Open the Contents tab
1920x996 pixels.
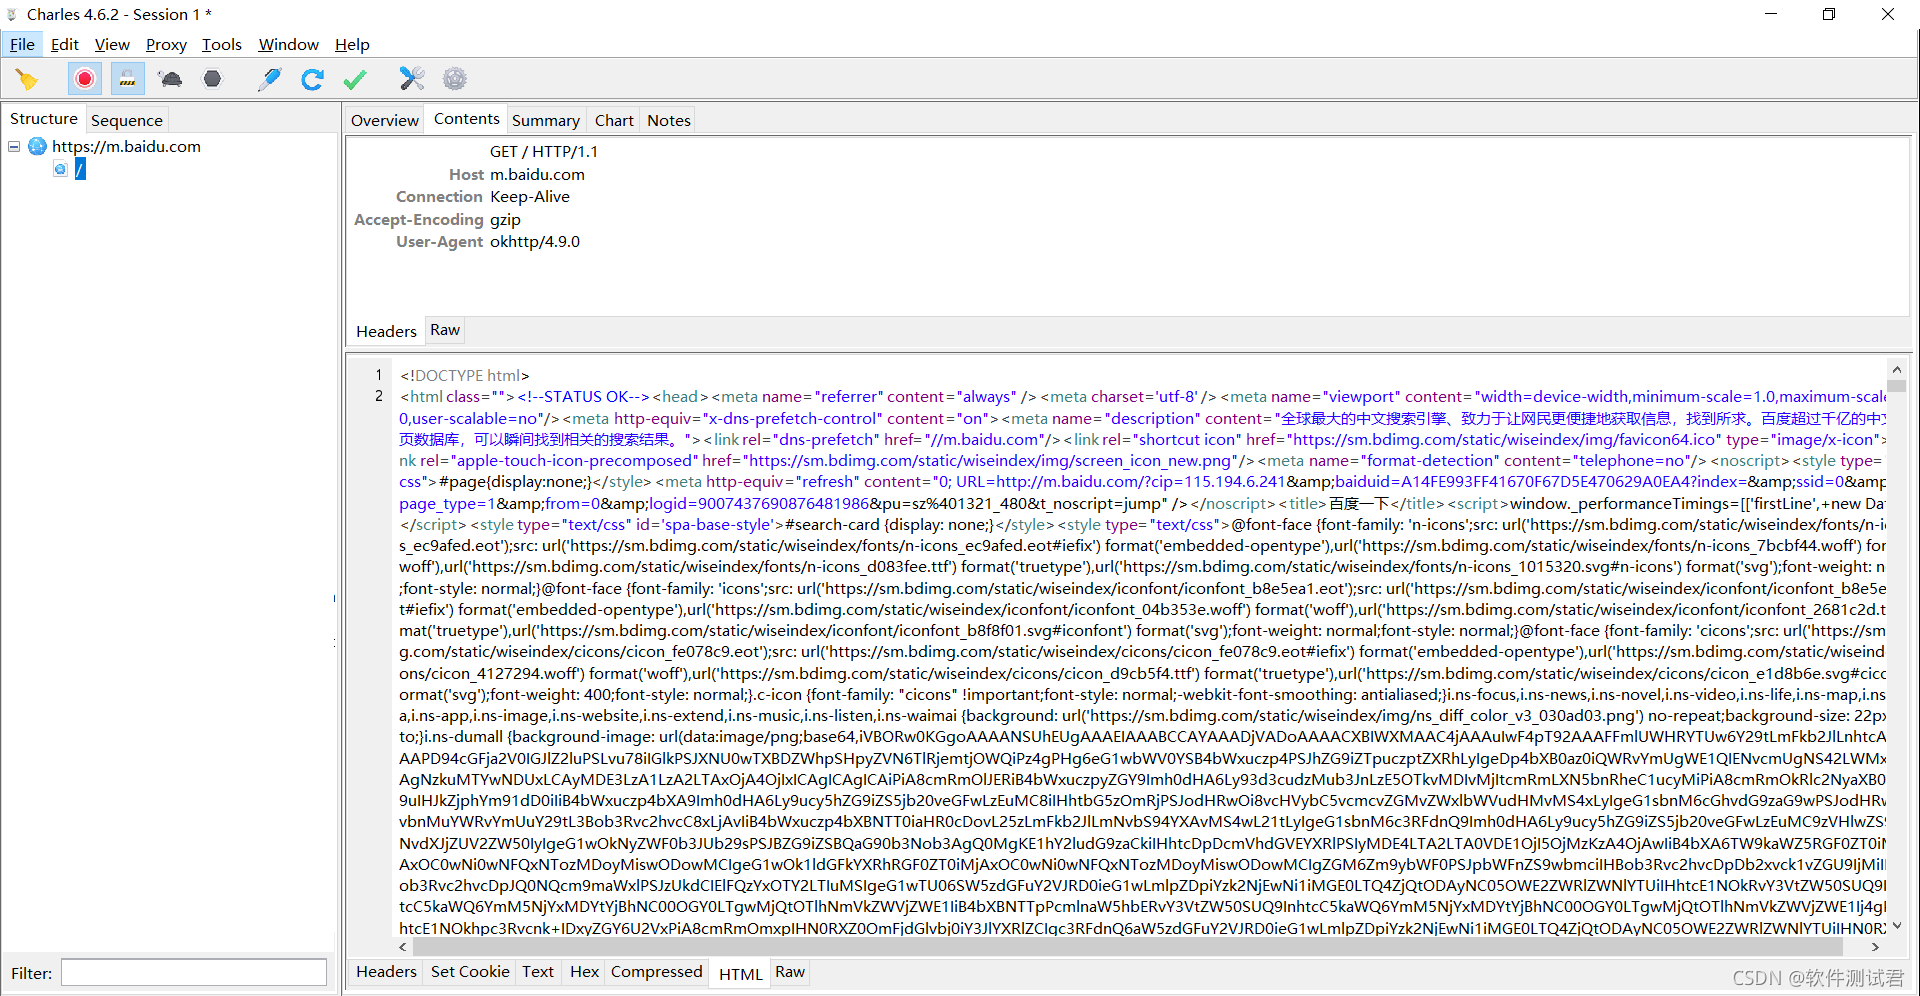[467, 119]
